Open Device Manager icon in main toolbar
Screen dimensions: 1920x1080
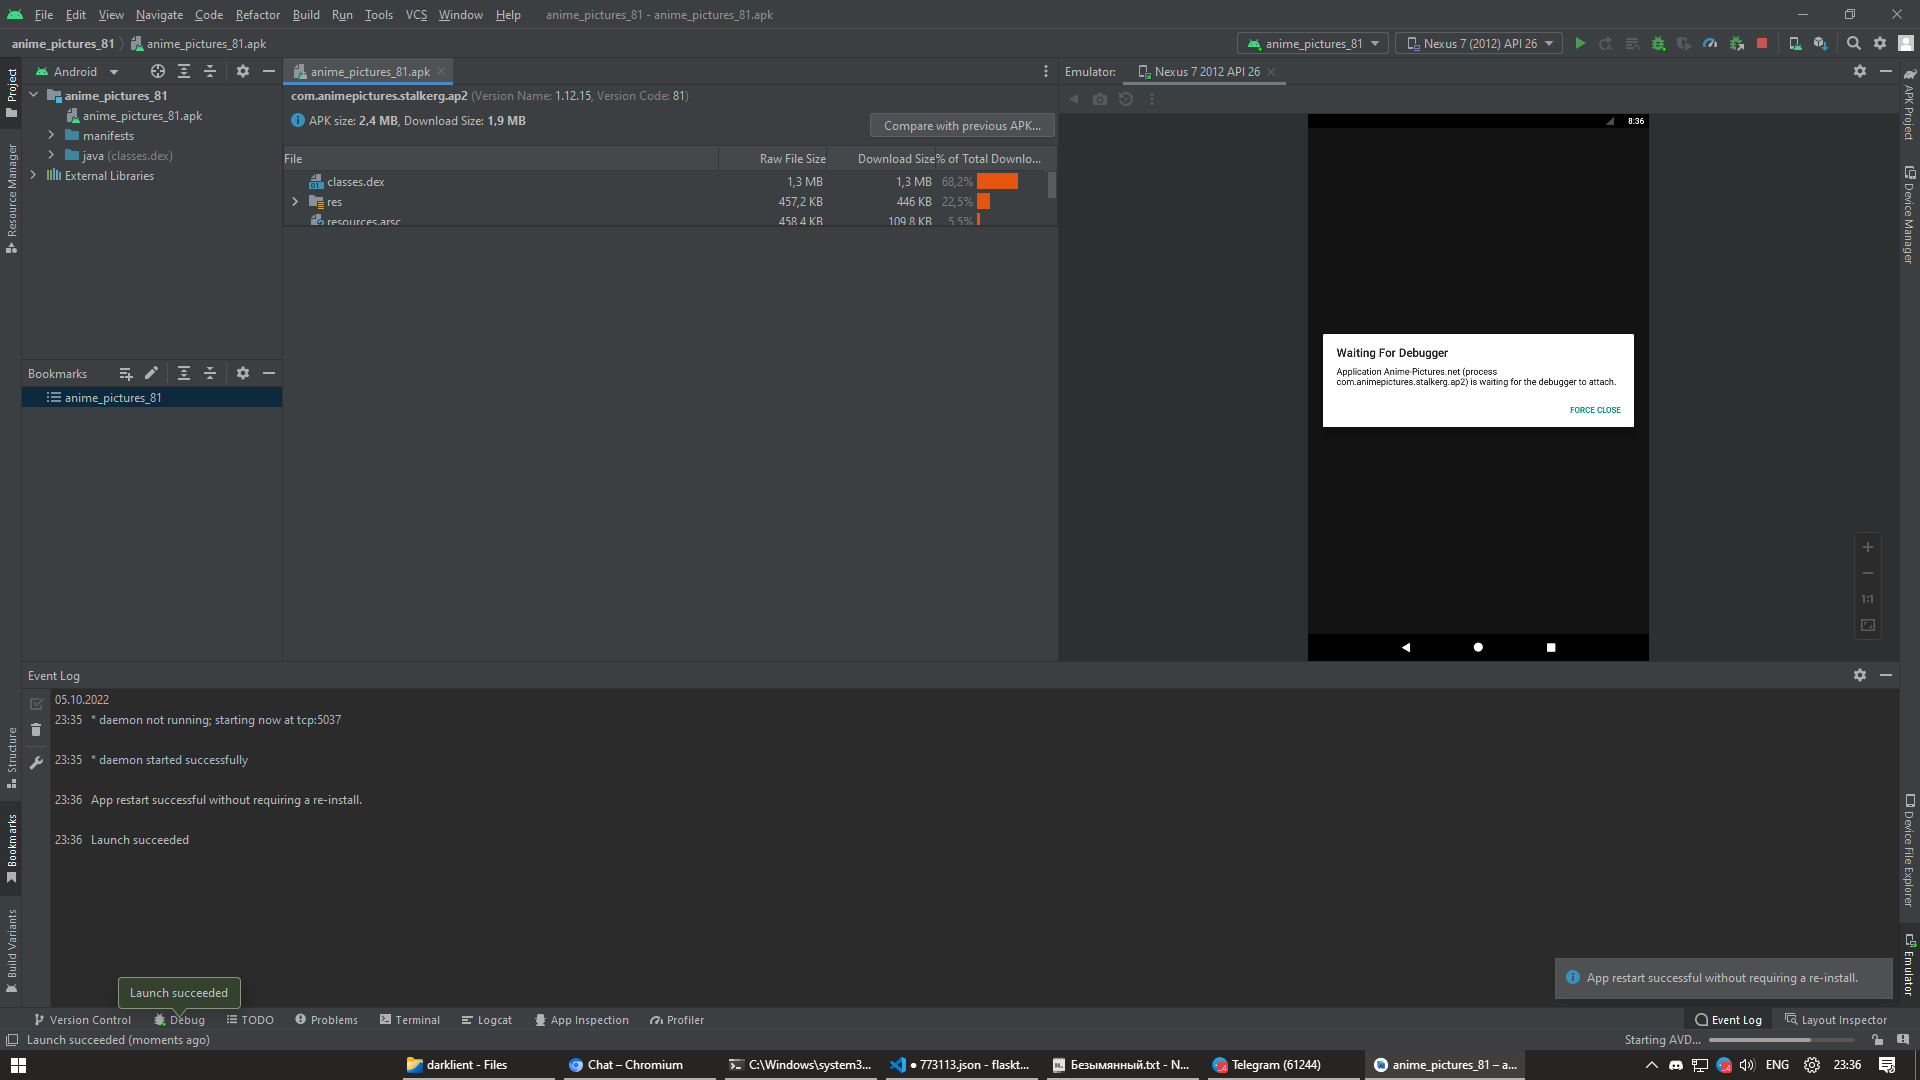tap(1795, 44)
